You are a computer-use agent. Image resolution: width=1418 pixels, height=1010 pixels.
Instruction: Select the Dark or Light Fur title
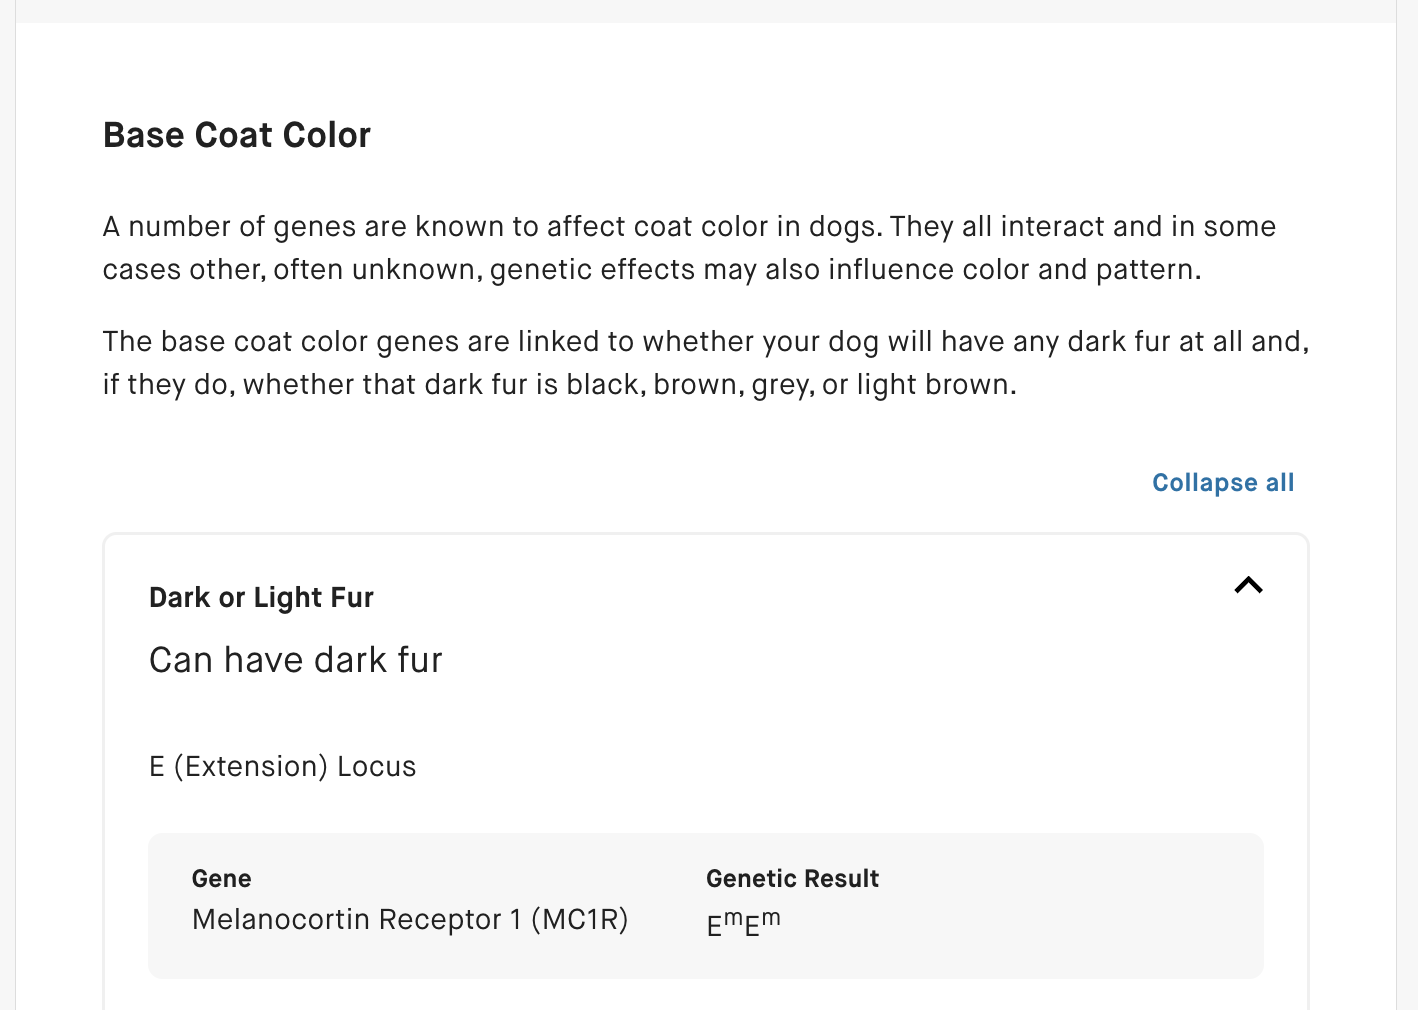(x=261, y=598)
